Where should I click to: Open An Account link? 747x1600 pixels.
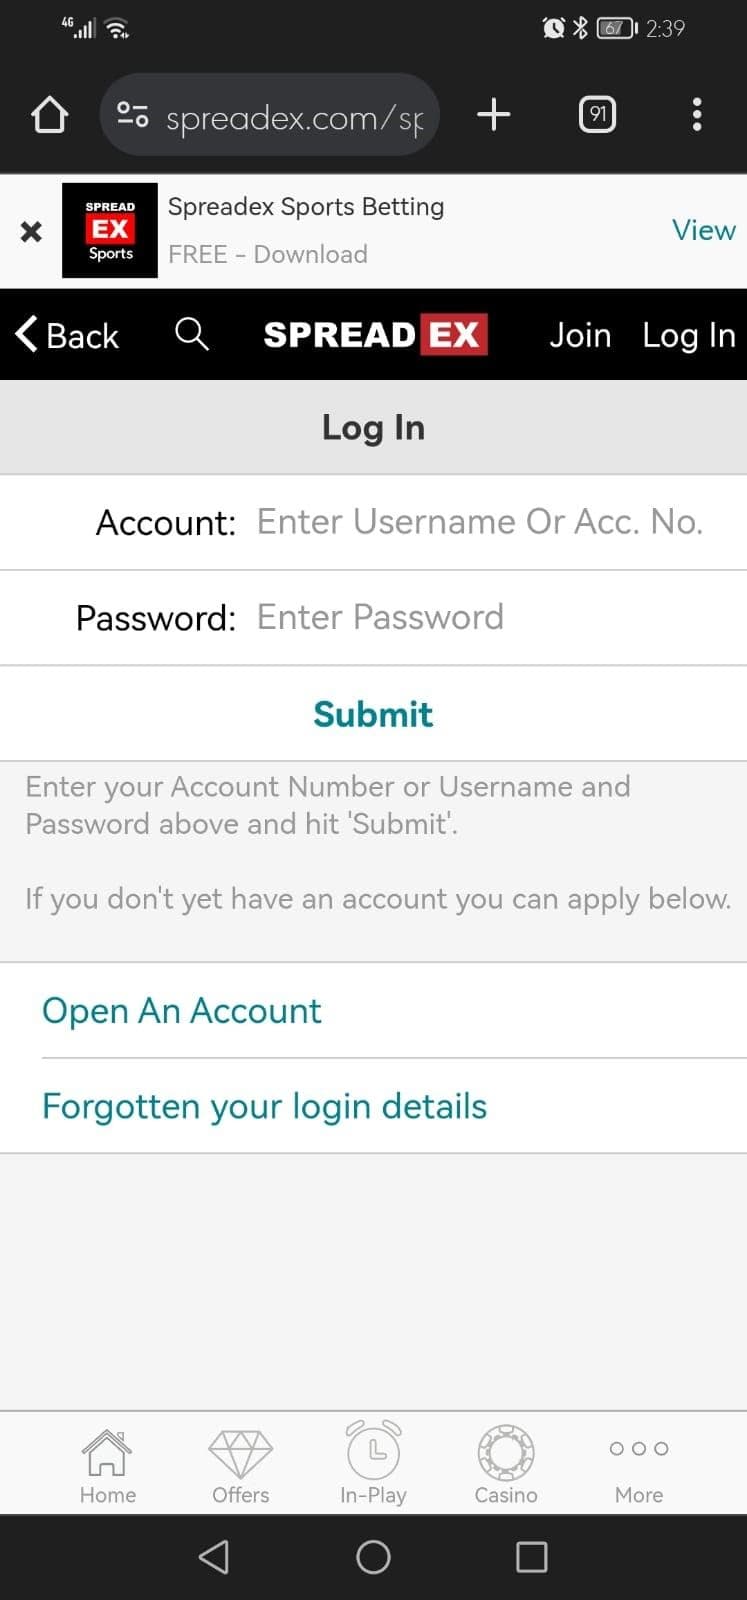point(181,1010)
